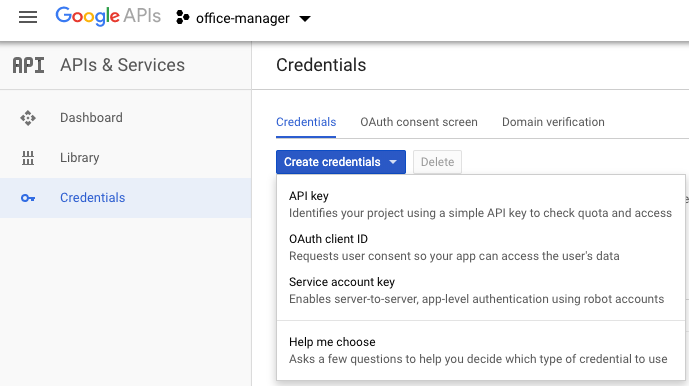Open the hamburger navigation menu
689x386 pixels.
28,18
